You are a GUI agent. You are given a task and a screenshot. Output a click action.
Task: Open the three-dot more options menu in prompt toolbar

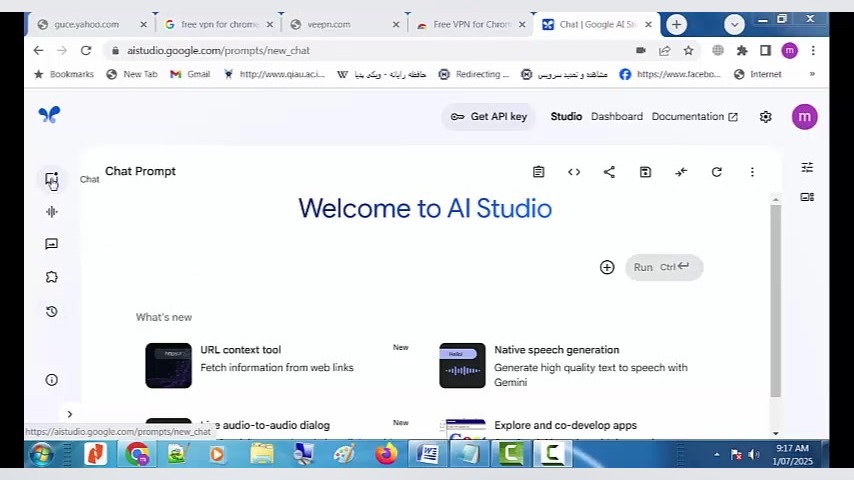752,172
